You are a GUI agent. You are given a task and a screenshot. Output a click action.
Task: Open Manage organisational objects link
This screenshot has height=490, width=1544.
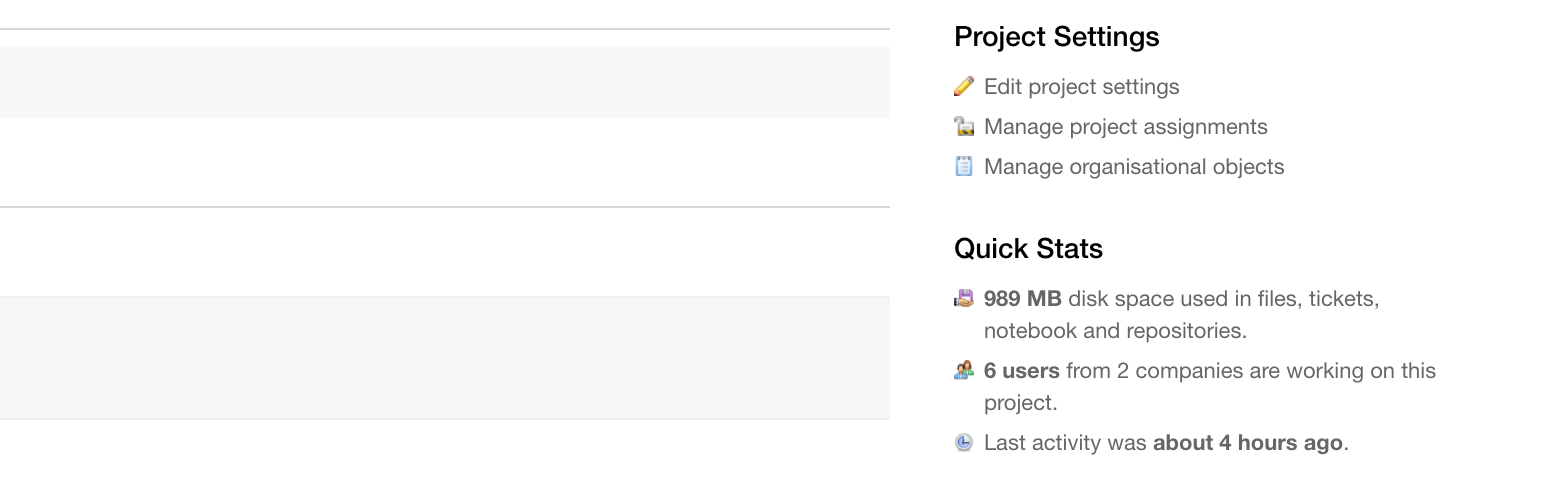coord(1134,167)
